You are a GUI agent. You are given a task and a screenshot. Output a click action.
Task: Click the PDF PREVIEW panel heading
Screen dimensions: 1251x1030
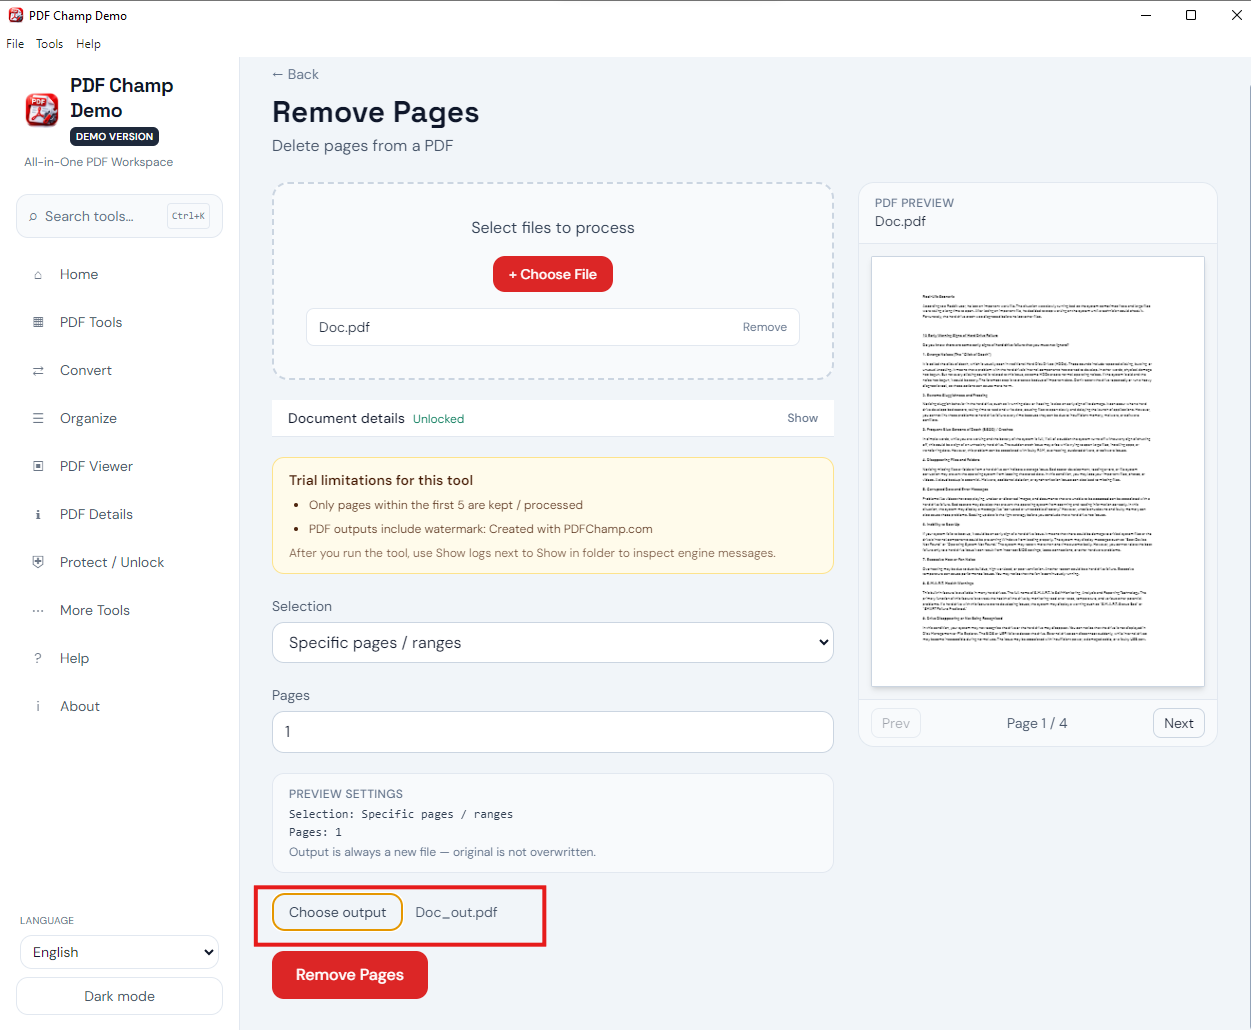[914, 203]
